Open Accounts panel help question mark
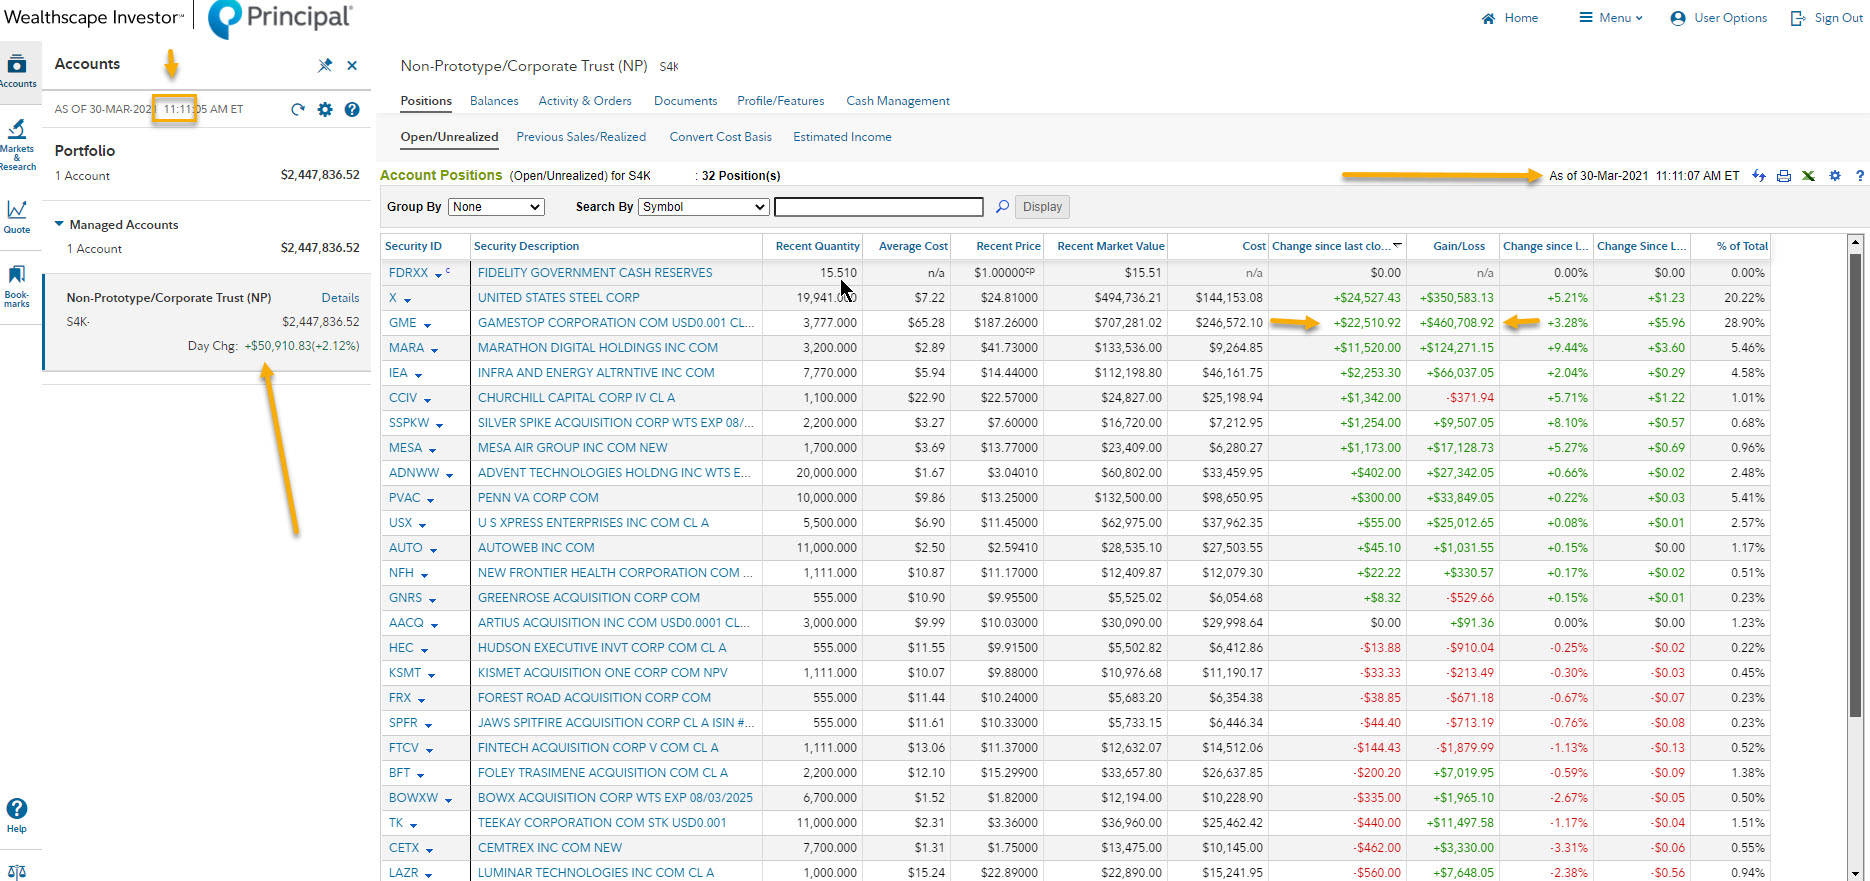 [352, 109]
